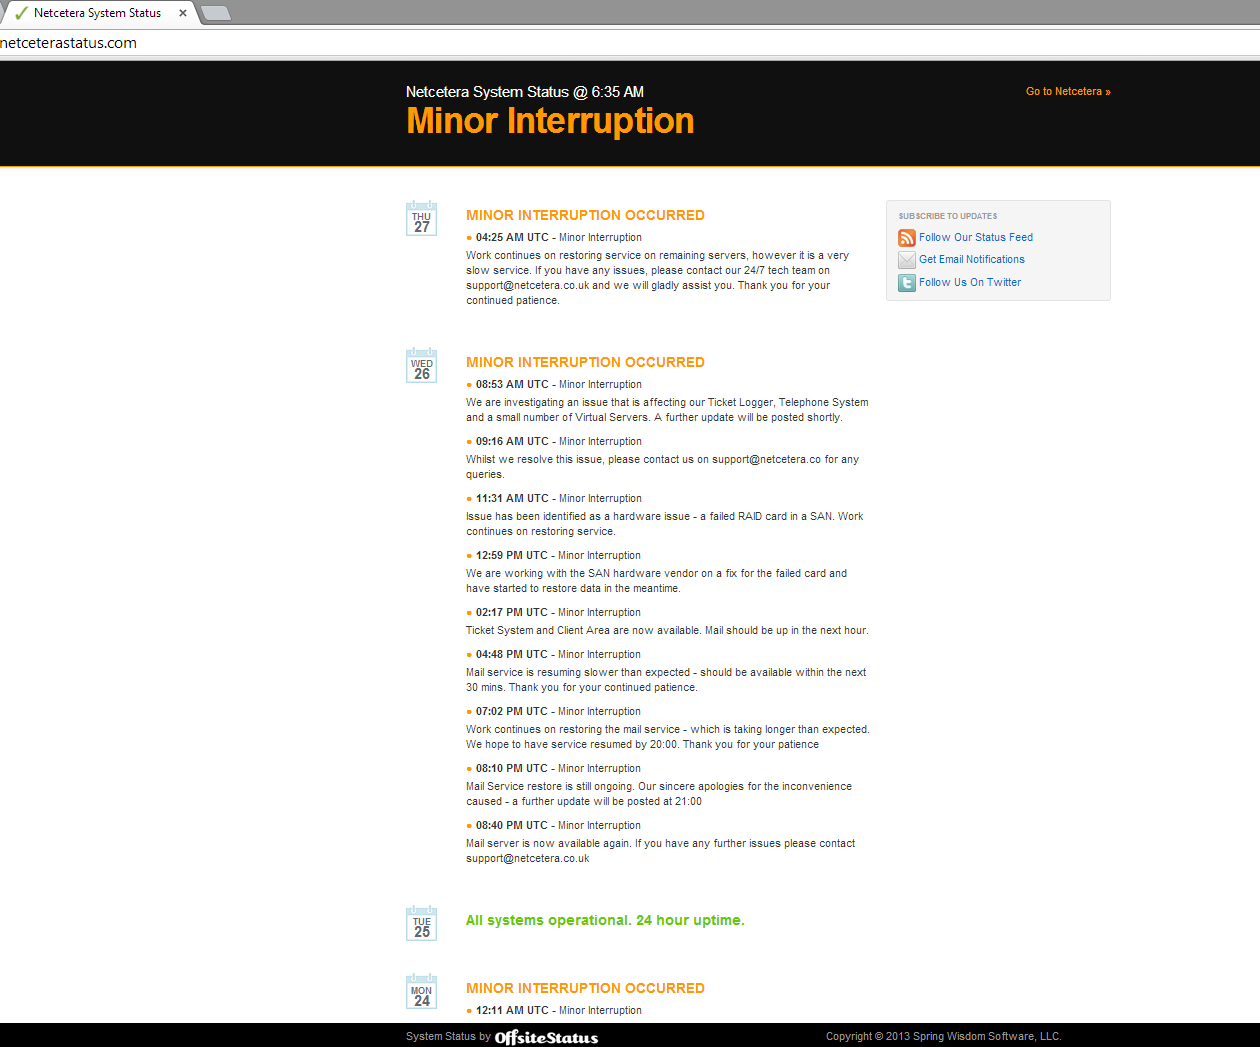Open Follow Us On Twitter link
The width and height of the screenshot is (1260, 1047).
coord(970,283)
